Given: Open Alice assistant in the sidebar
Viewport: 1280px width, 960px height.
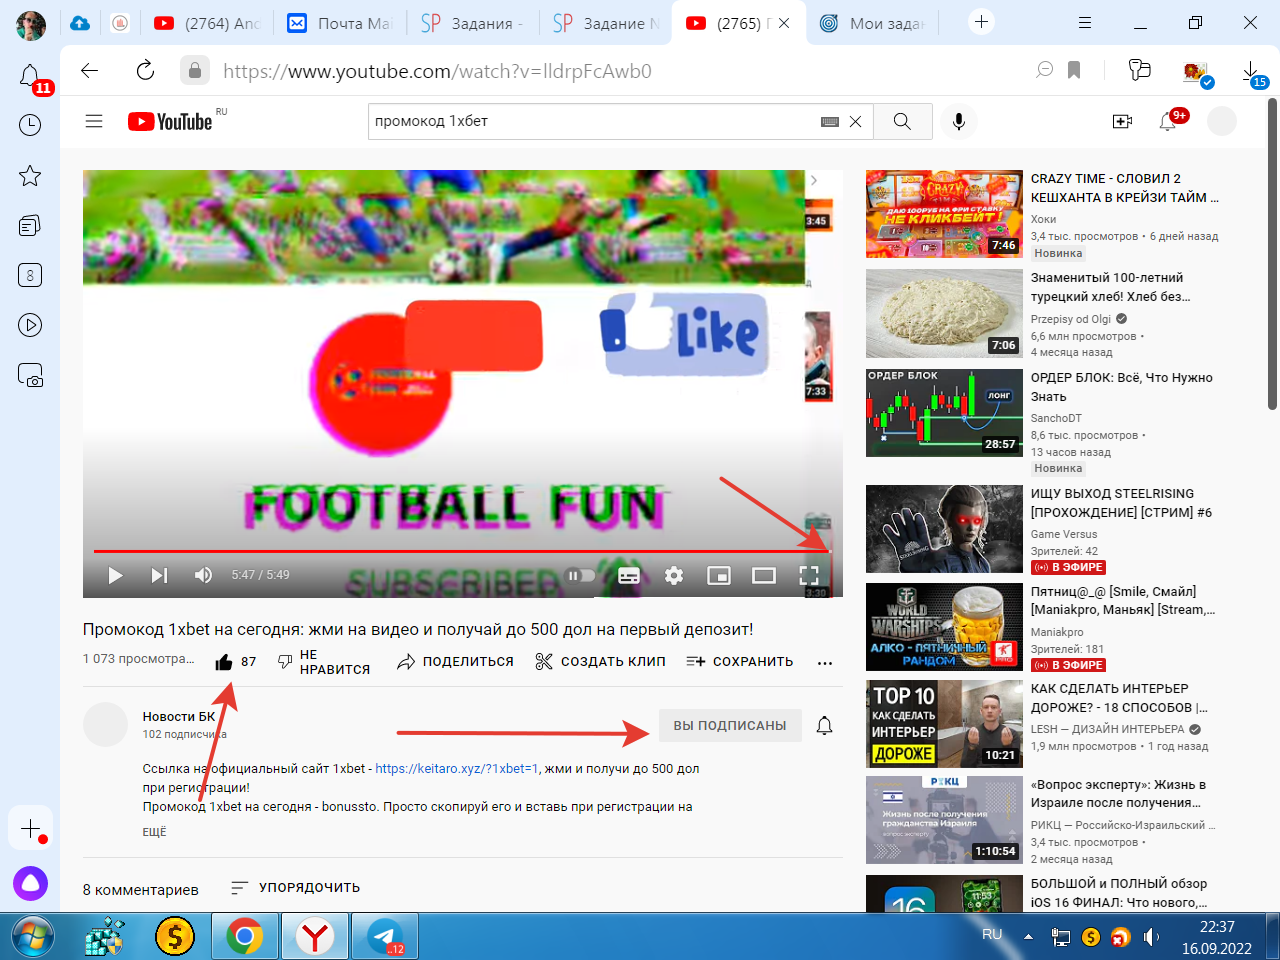Looking at the screenshot, I should [30, 883].
